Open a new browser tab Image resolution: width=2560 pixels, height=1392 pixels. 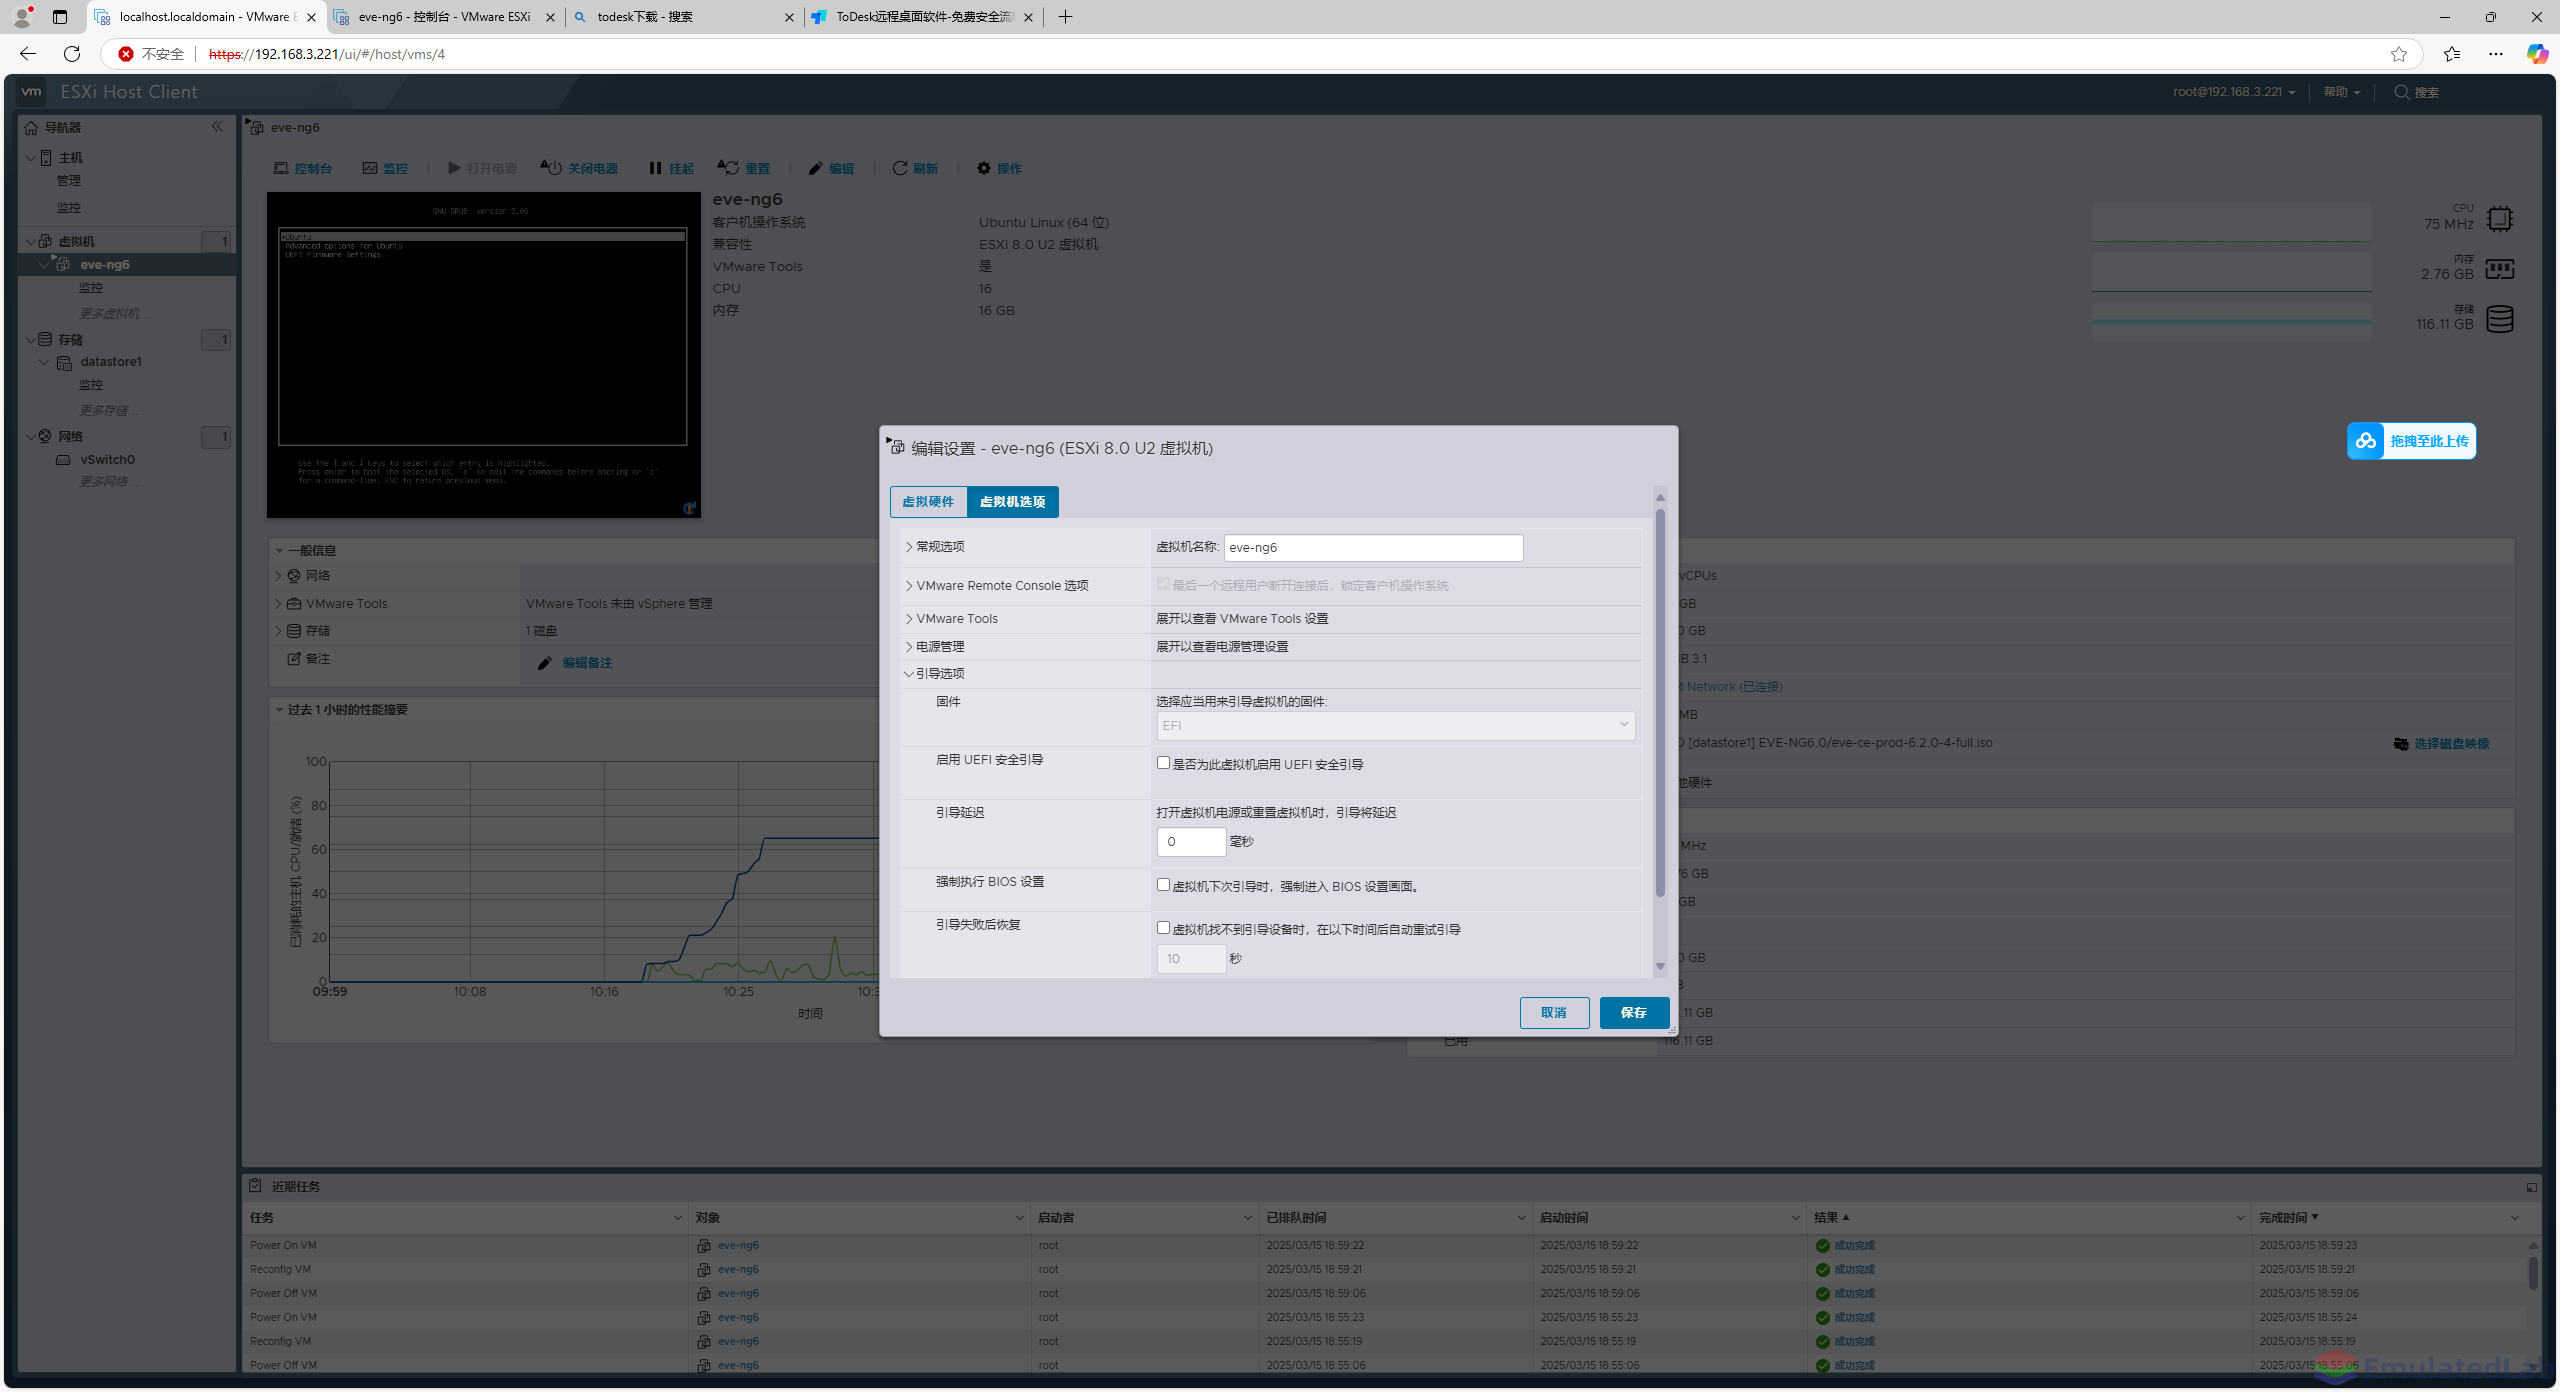pyautogui.click(x=1065, y=17)
